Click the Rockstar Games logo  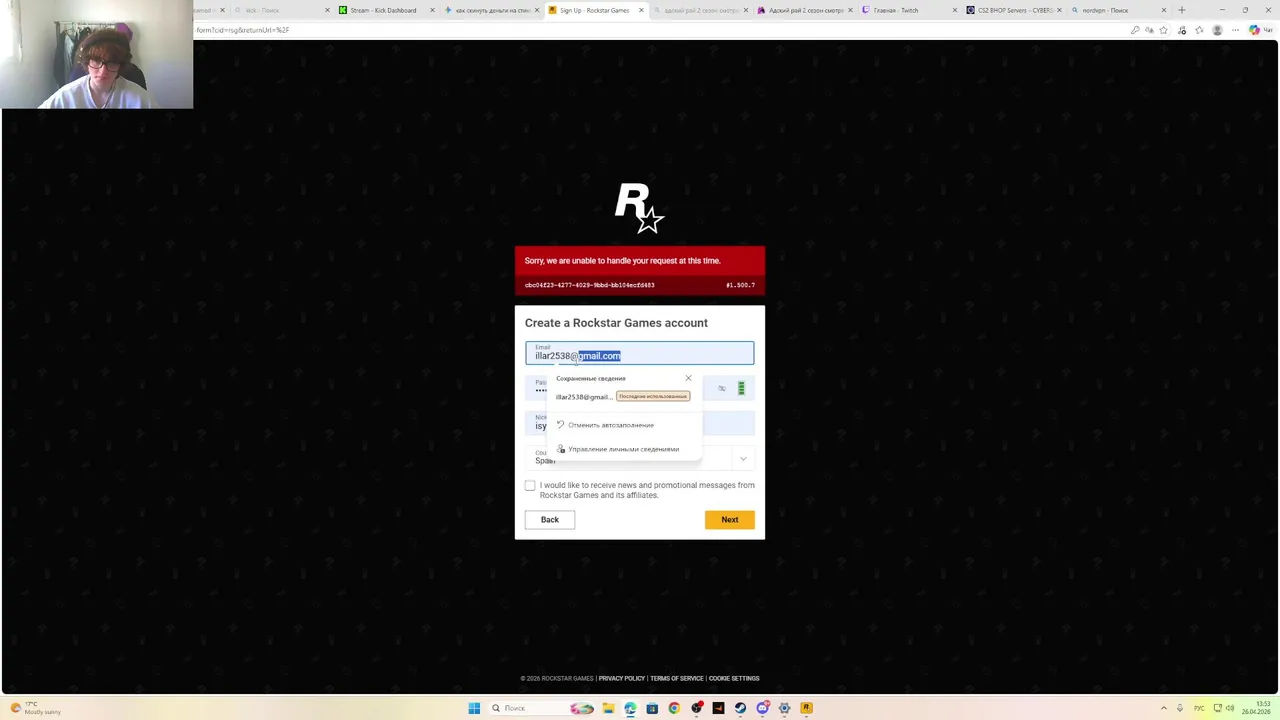(x=639, y=208)
